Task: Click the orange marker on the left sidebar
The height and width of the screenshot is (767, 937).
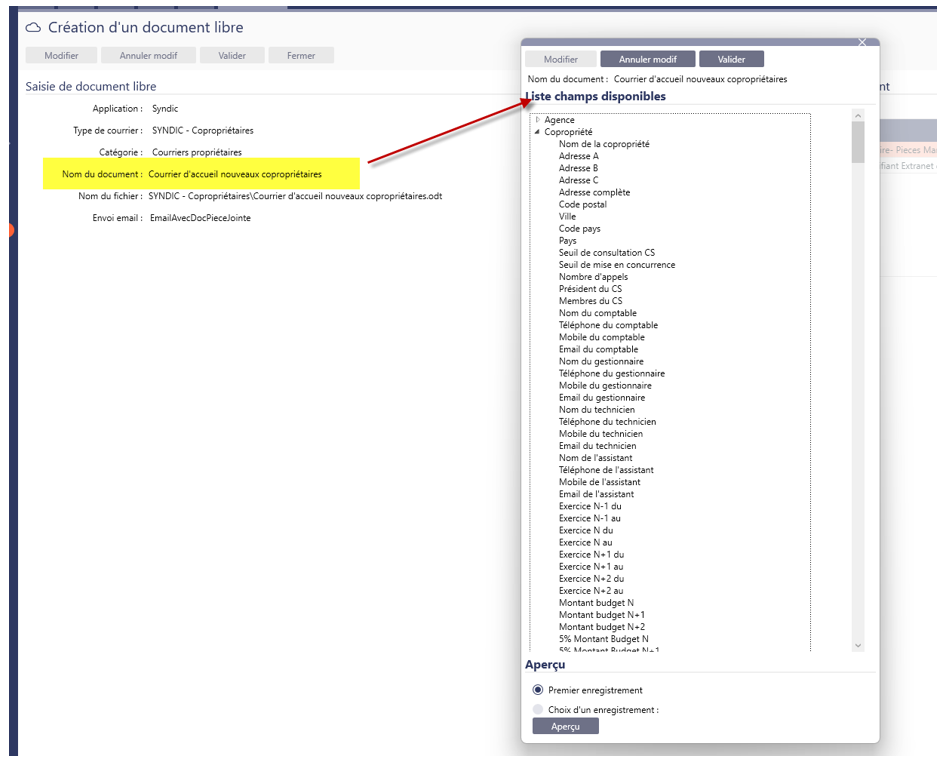Action: tap(10, 231)
